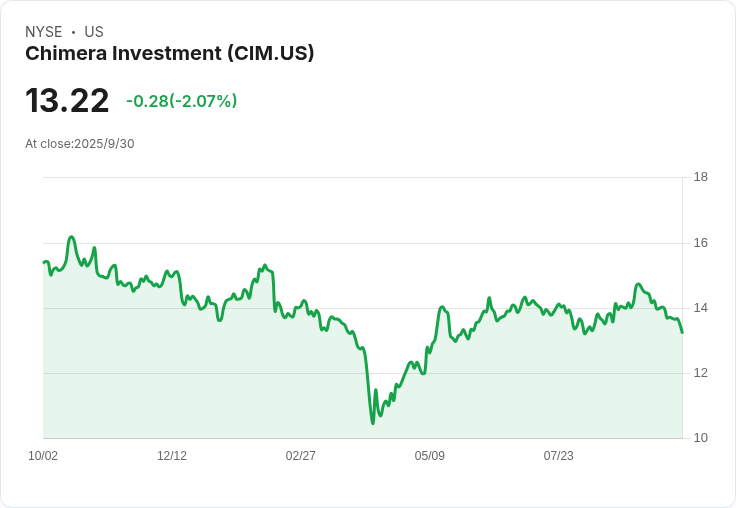The image size is (736, 508).
Task: Click the 18 price axis label
Action: point(701,178)
